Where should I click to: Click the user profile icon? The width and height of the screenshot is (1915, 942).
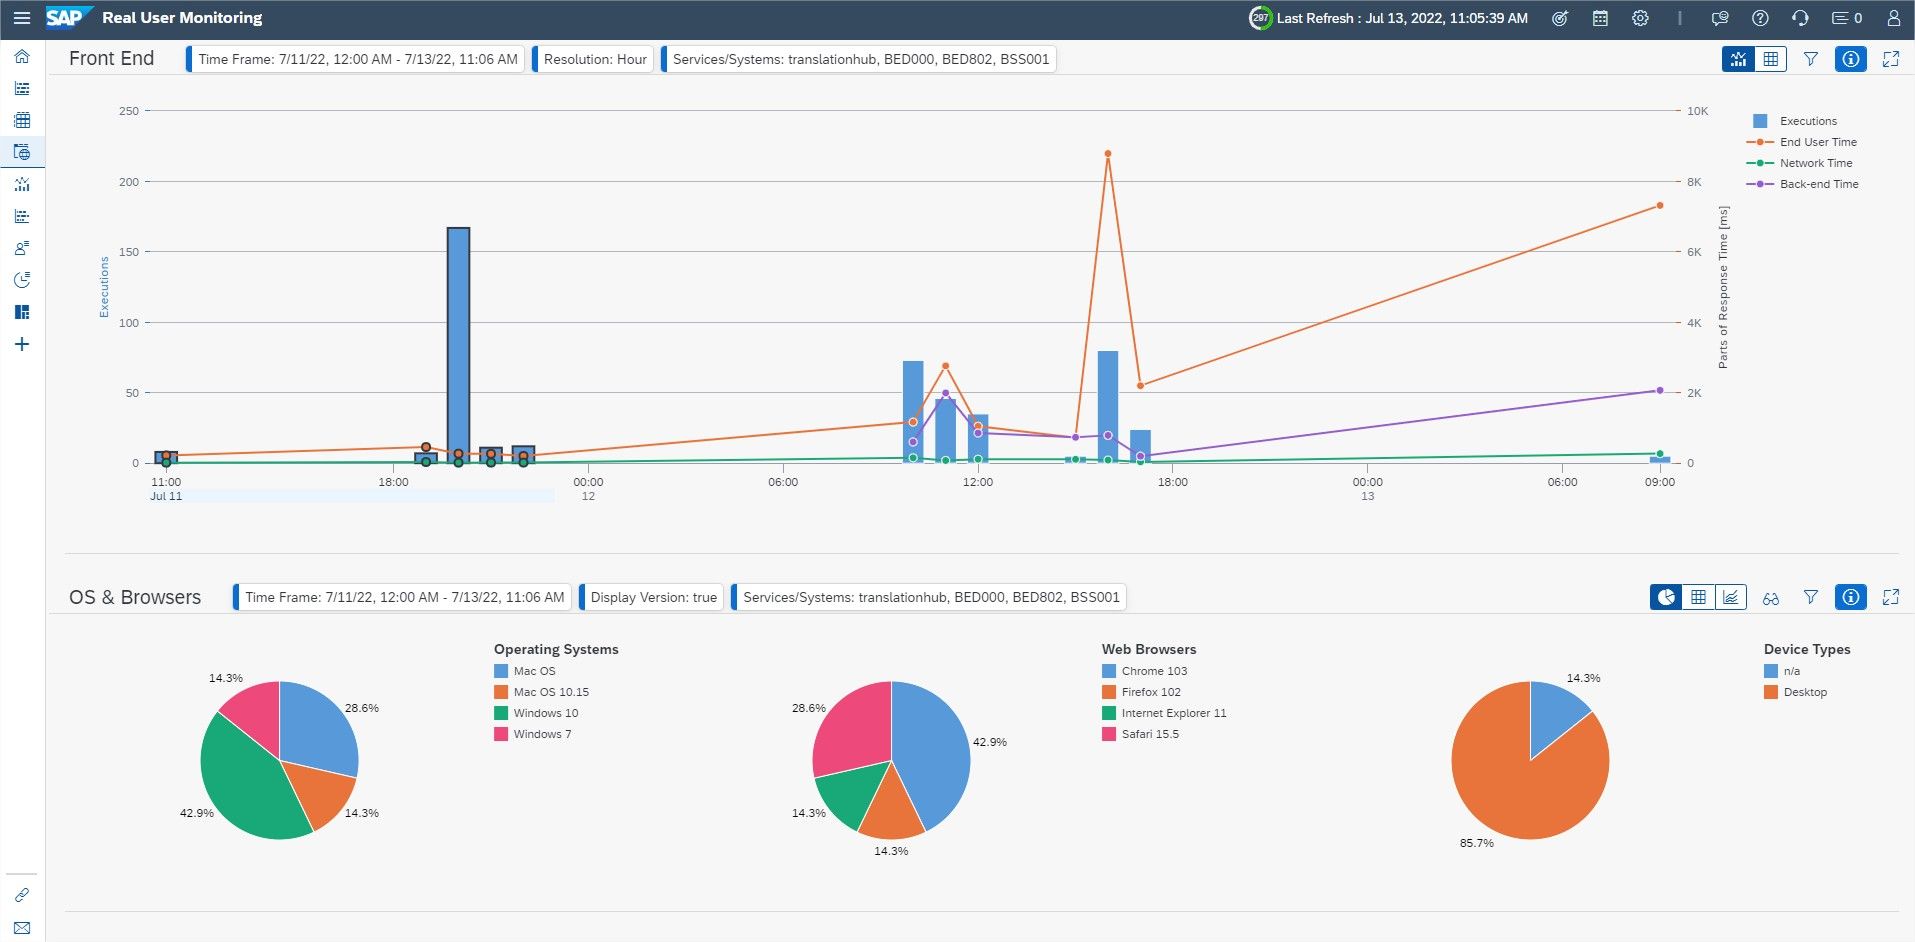(1893, 18)
